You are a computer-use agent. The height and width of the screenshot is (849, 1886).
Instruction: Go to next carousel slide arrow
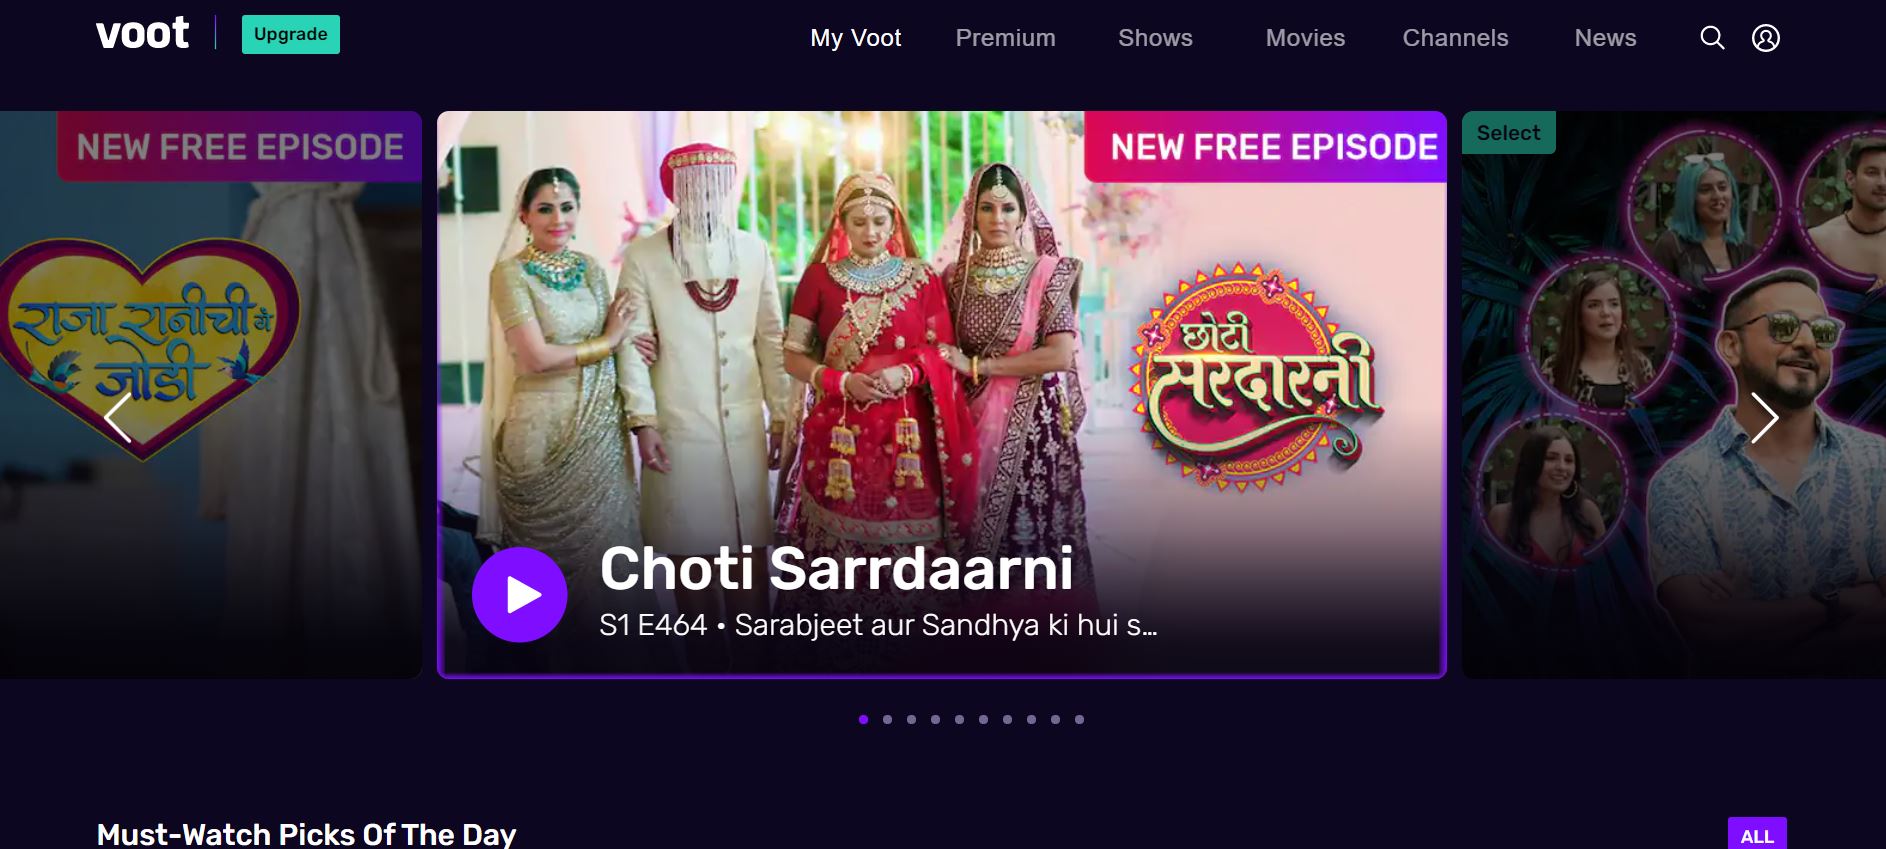click(1764, 418)
